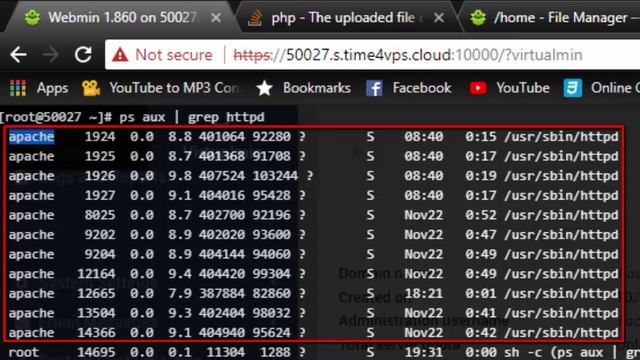
Task: Click the highlighted apache text in PID 1924 row
Action: (31, 136)
